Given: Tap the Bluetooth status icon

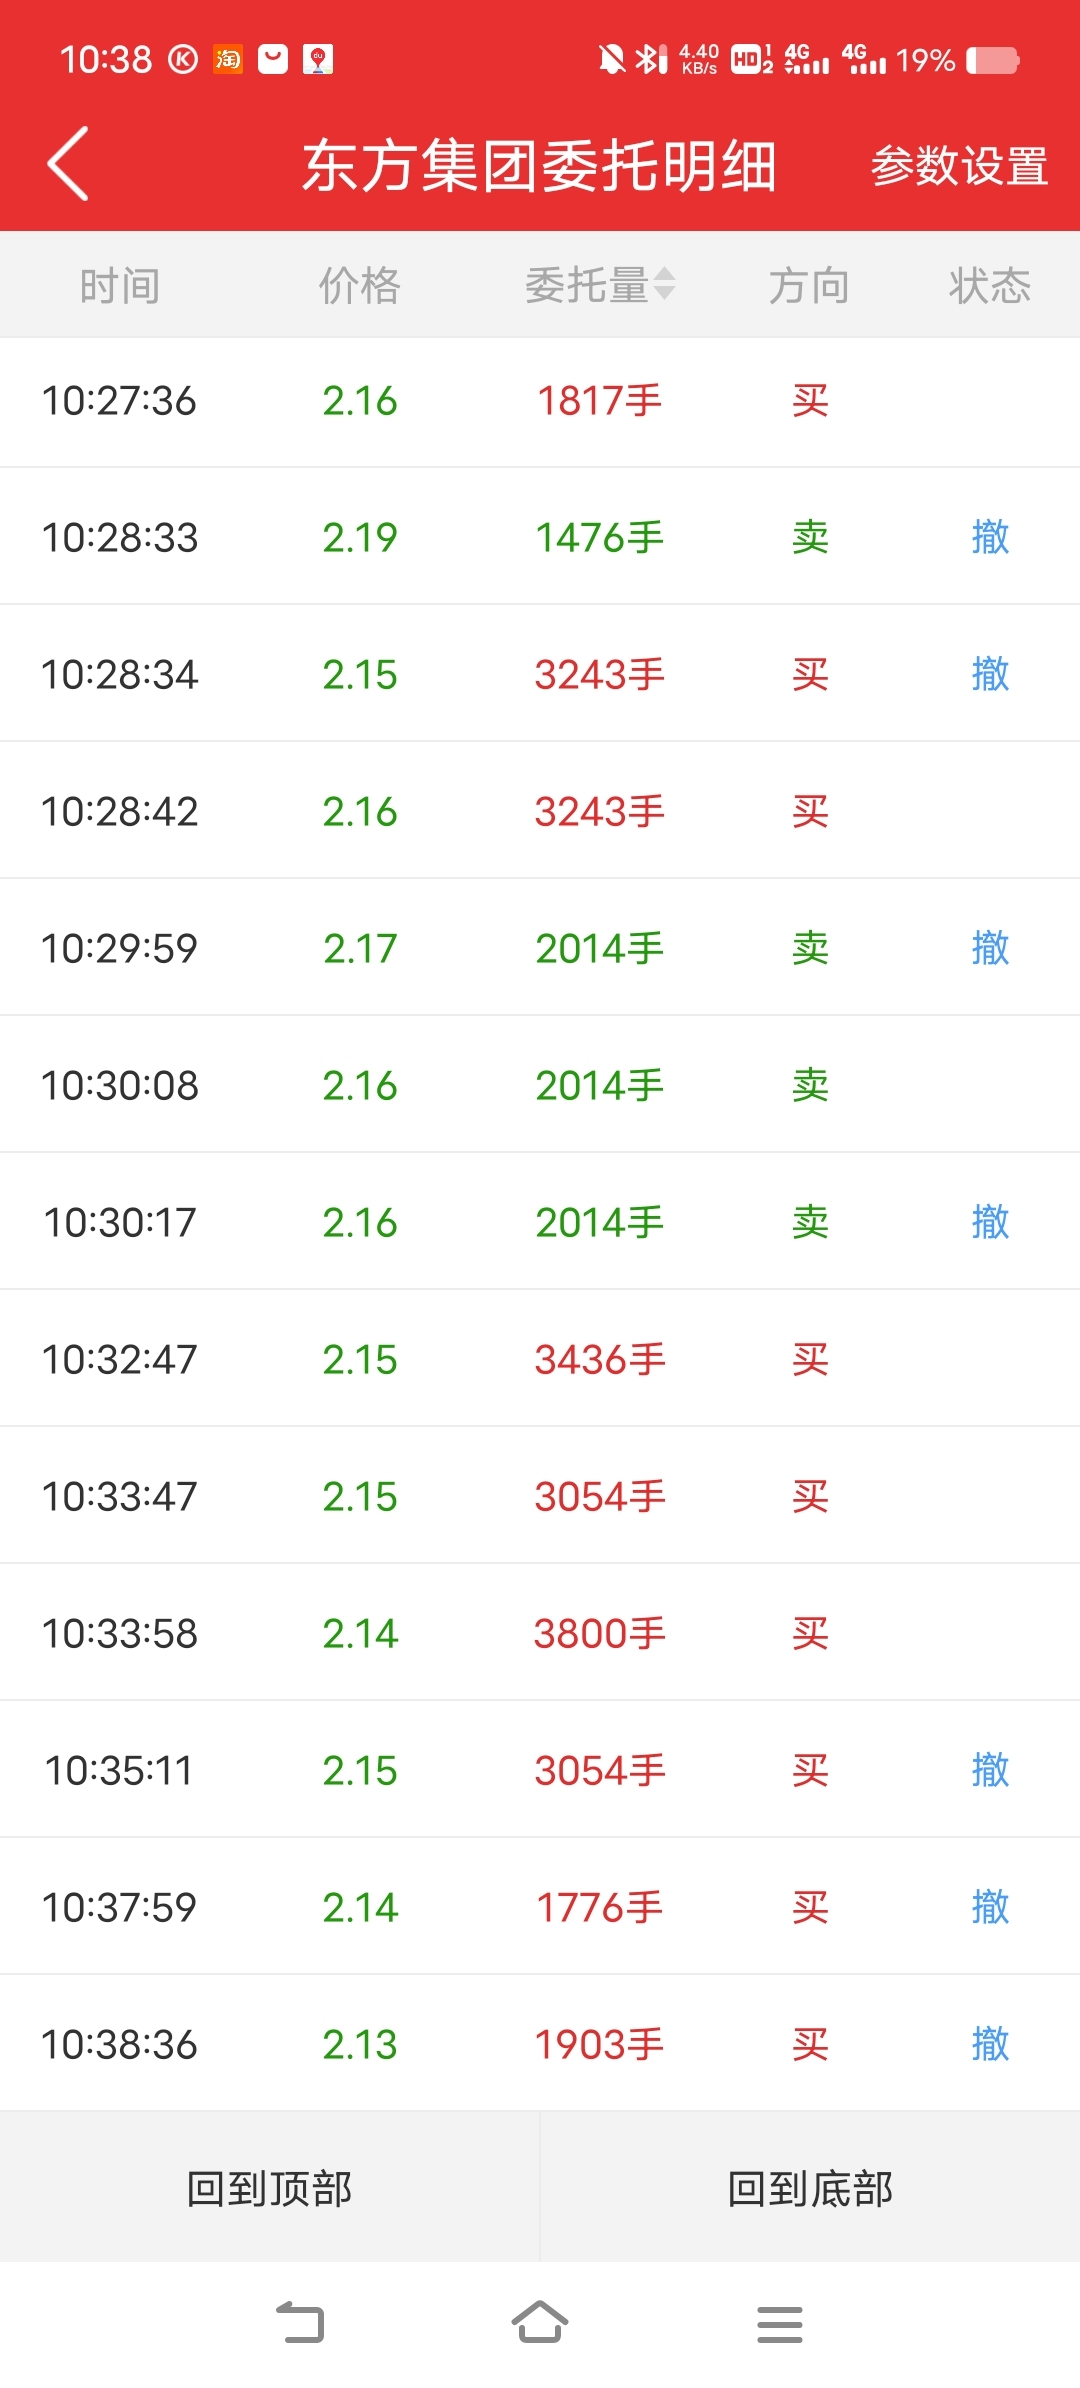Looking at the screenshot, I should (651, 60).
